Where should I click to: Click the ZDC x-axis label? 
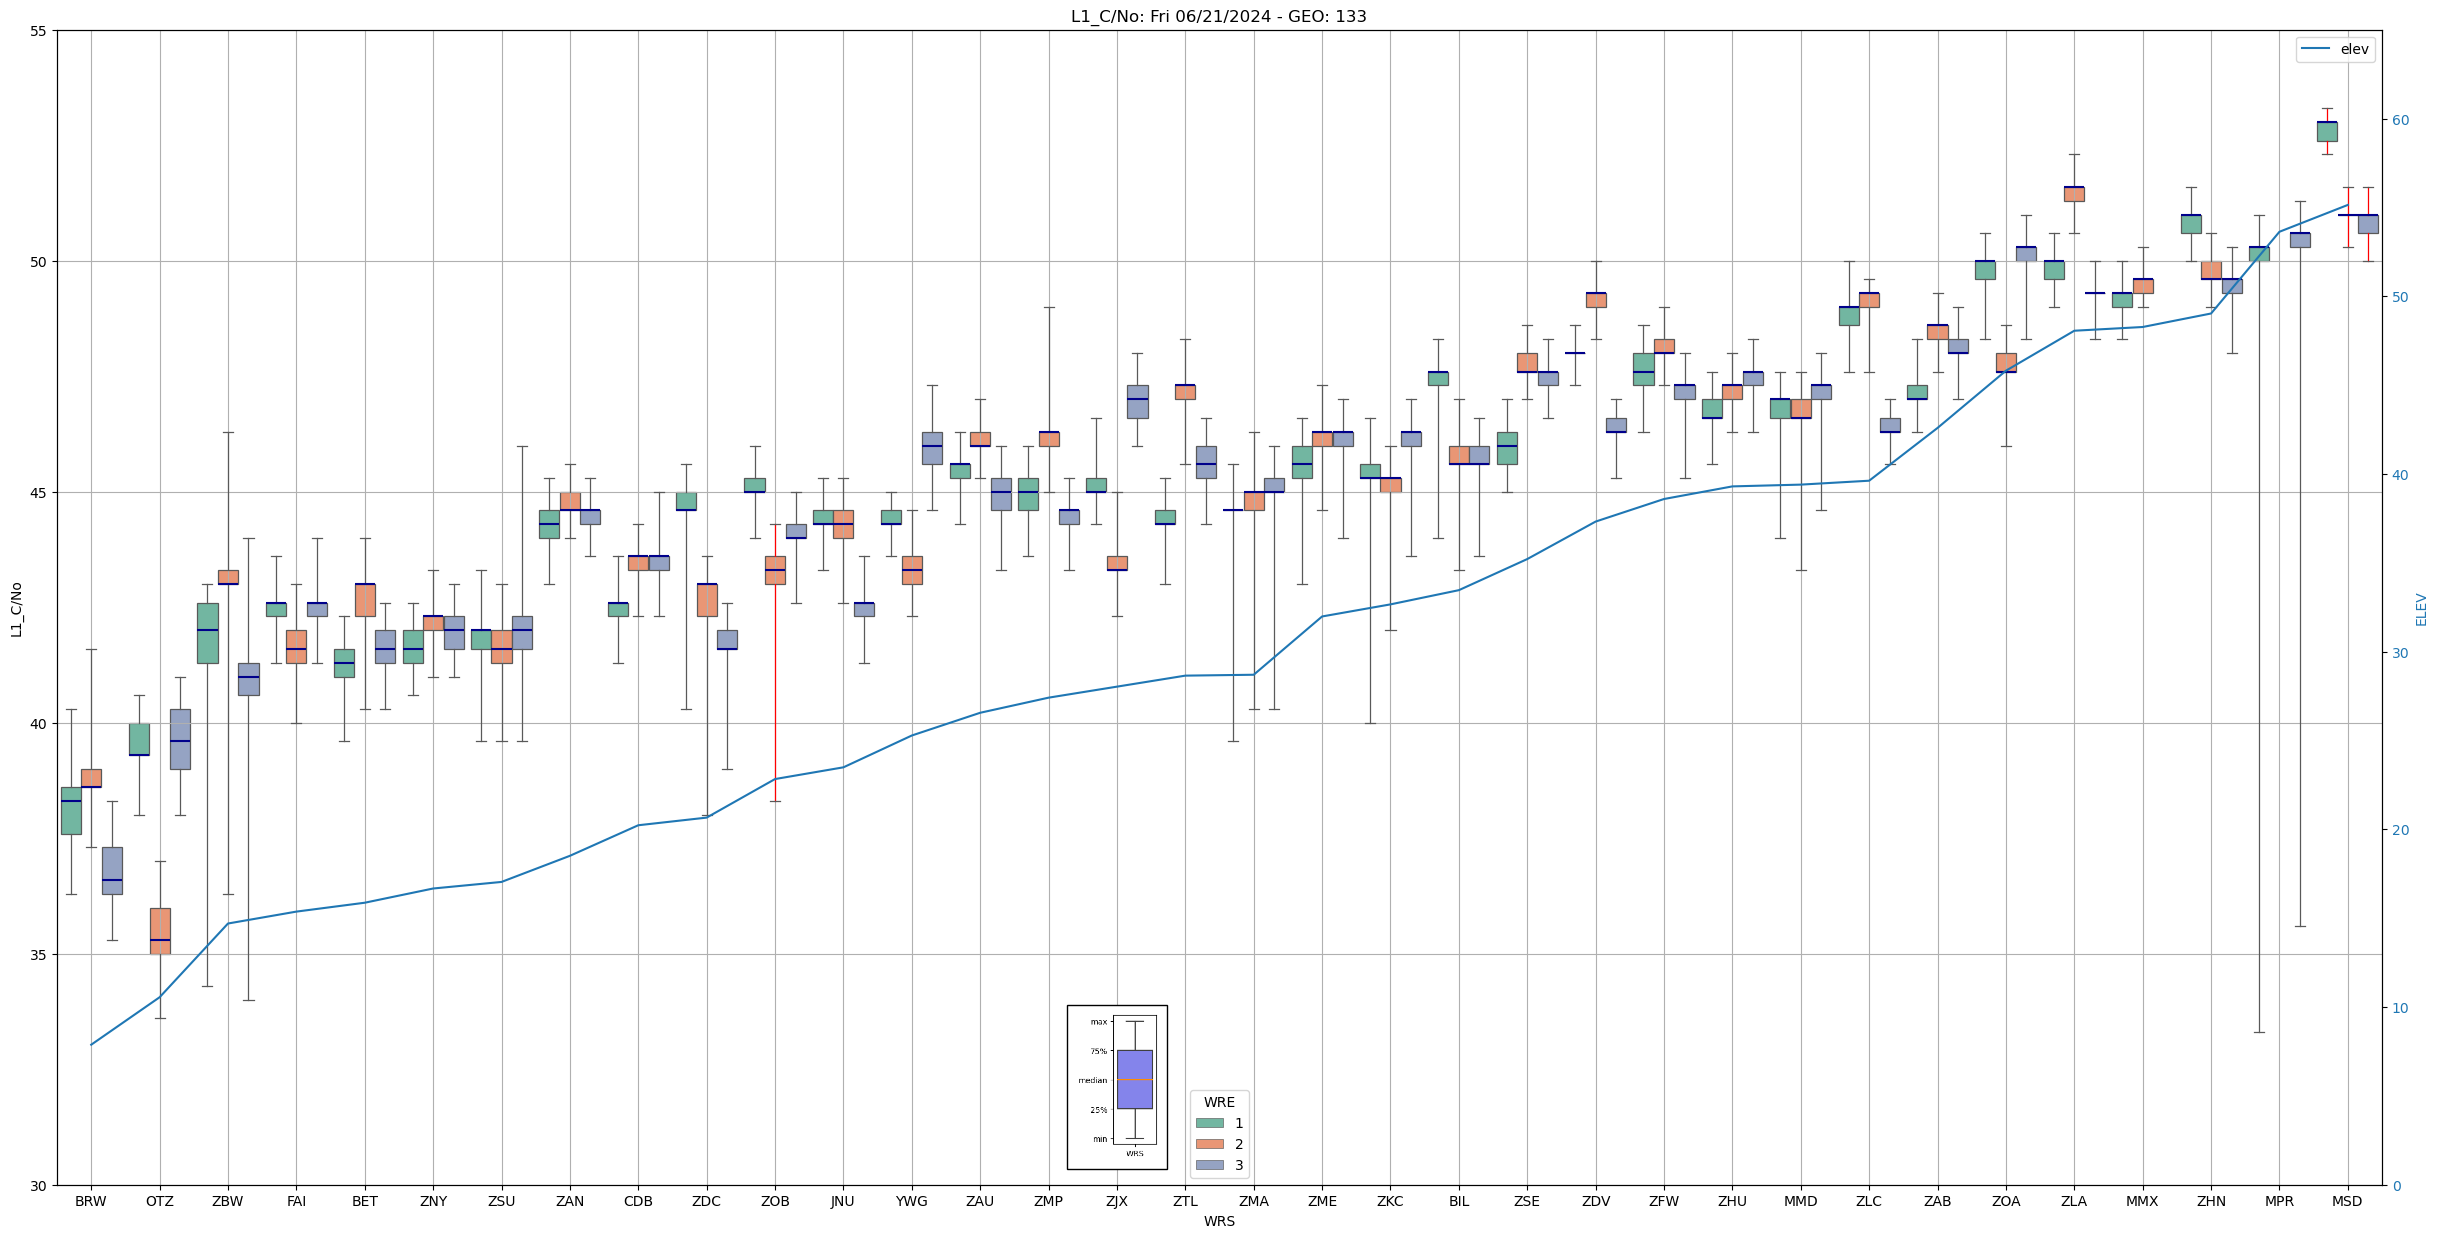[x=706, y=1201]
